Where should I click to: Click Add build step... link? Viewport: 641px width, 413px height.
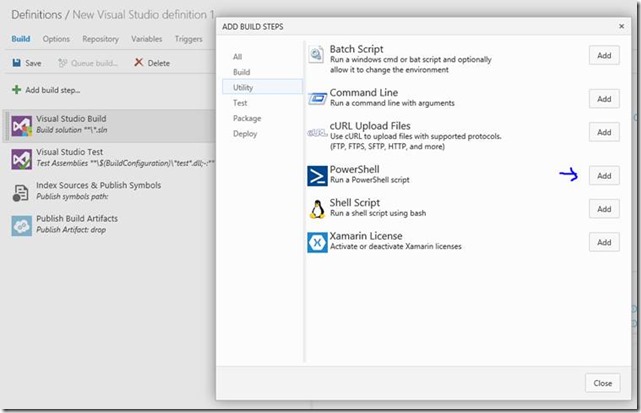coord(53,90)
